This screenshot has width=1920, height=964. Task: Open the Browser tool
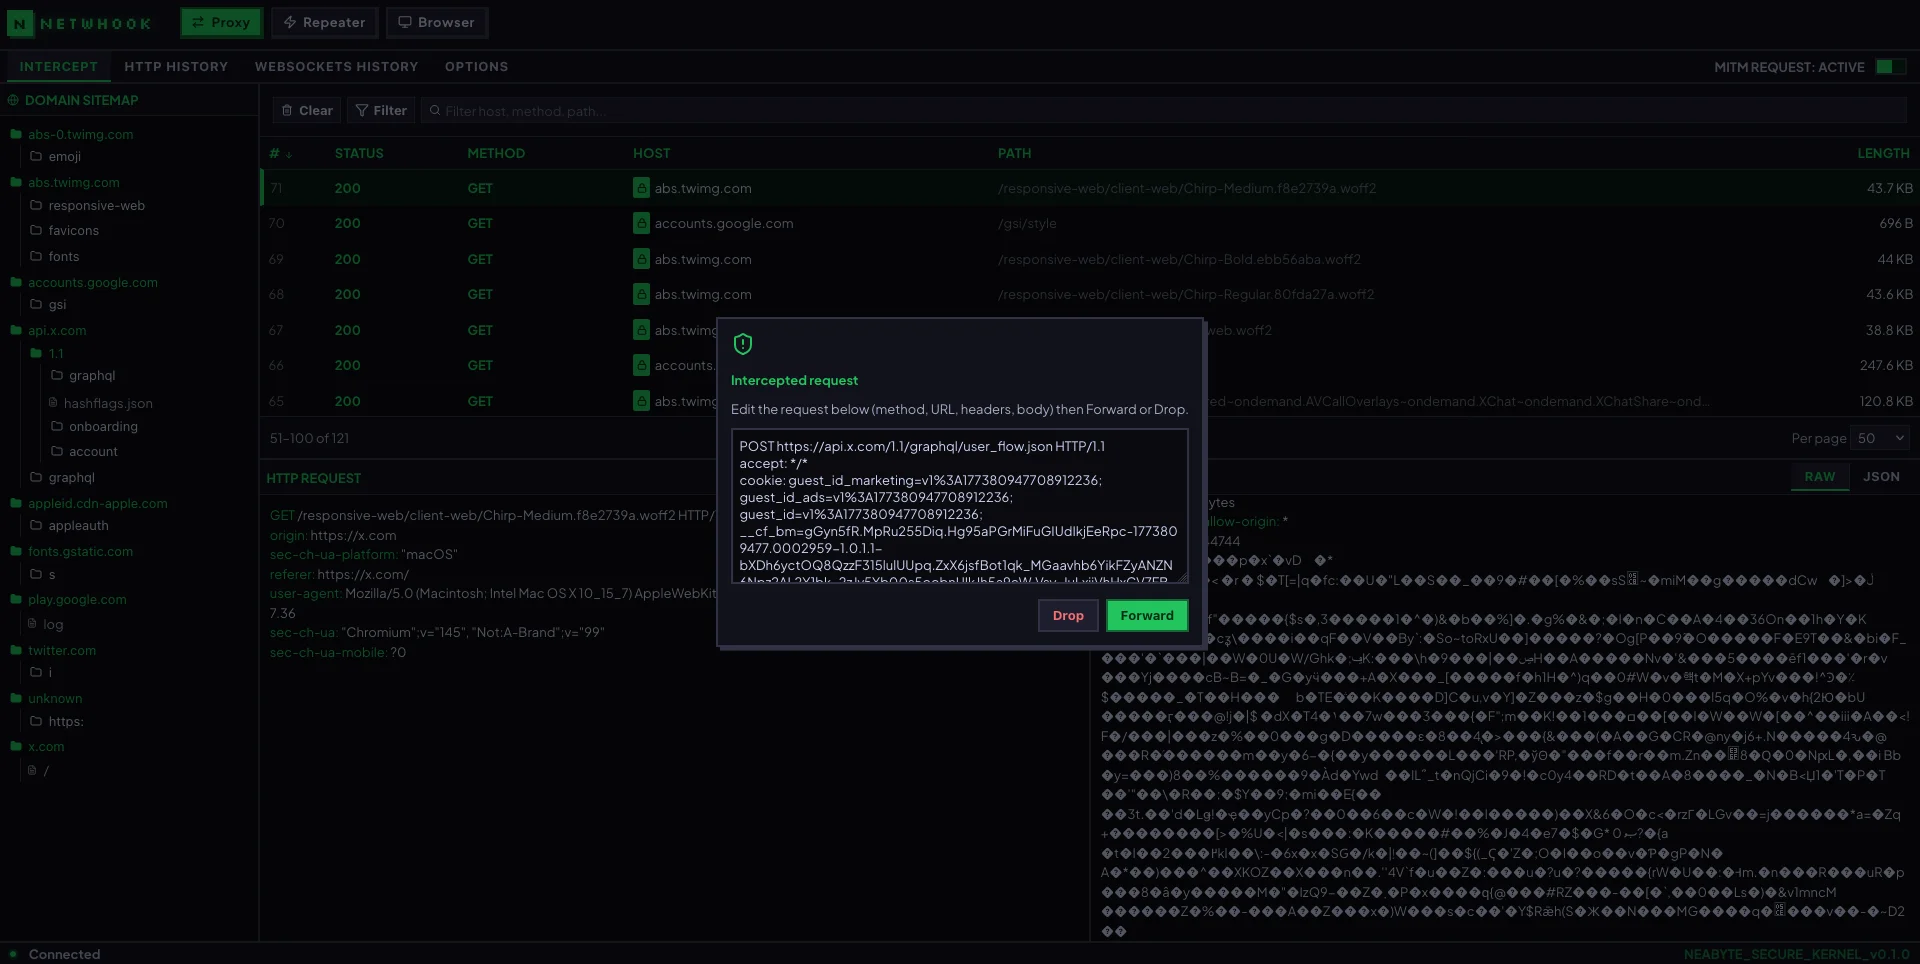437,22
